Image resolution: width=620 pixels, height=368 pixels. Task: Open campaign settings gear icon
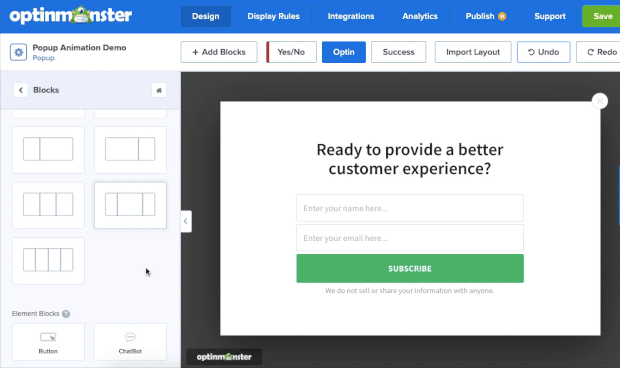(x=18, y=52)
